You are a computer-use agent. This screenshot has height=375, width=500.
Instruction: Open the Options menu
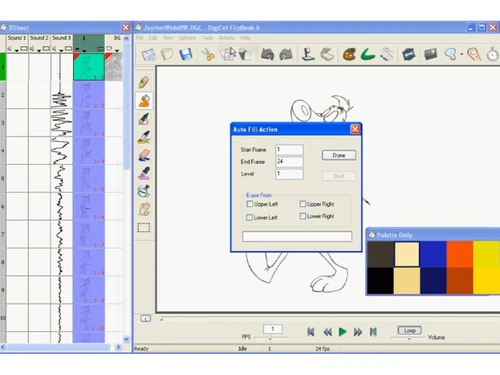tap(187, 38)
